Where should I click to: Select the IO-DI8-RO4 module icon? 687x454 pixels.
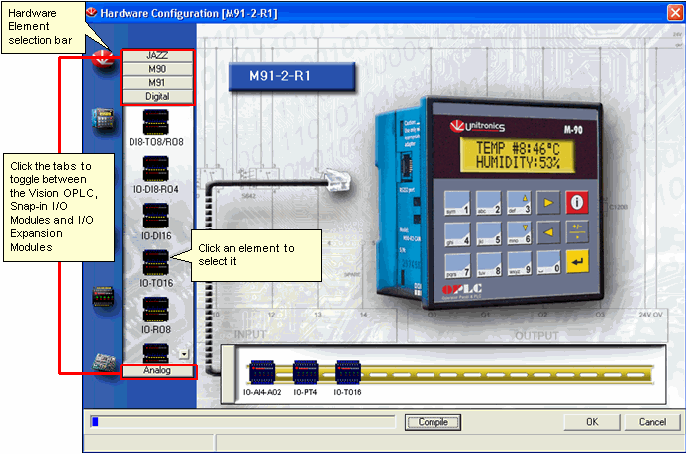156,169
